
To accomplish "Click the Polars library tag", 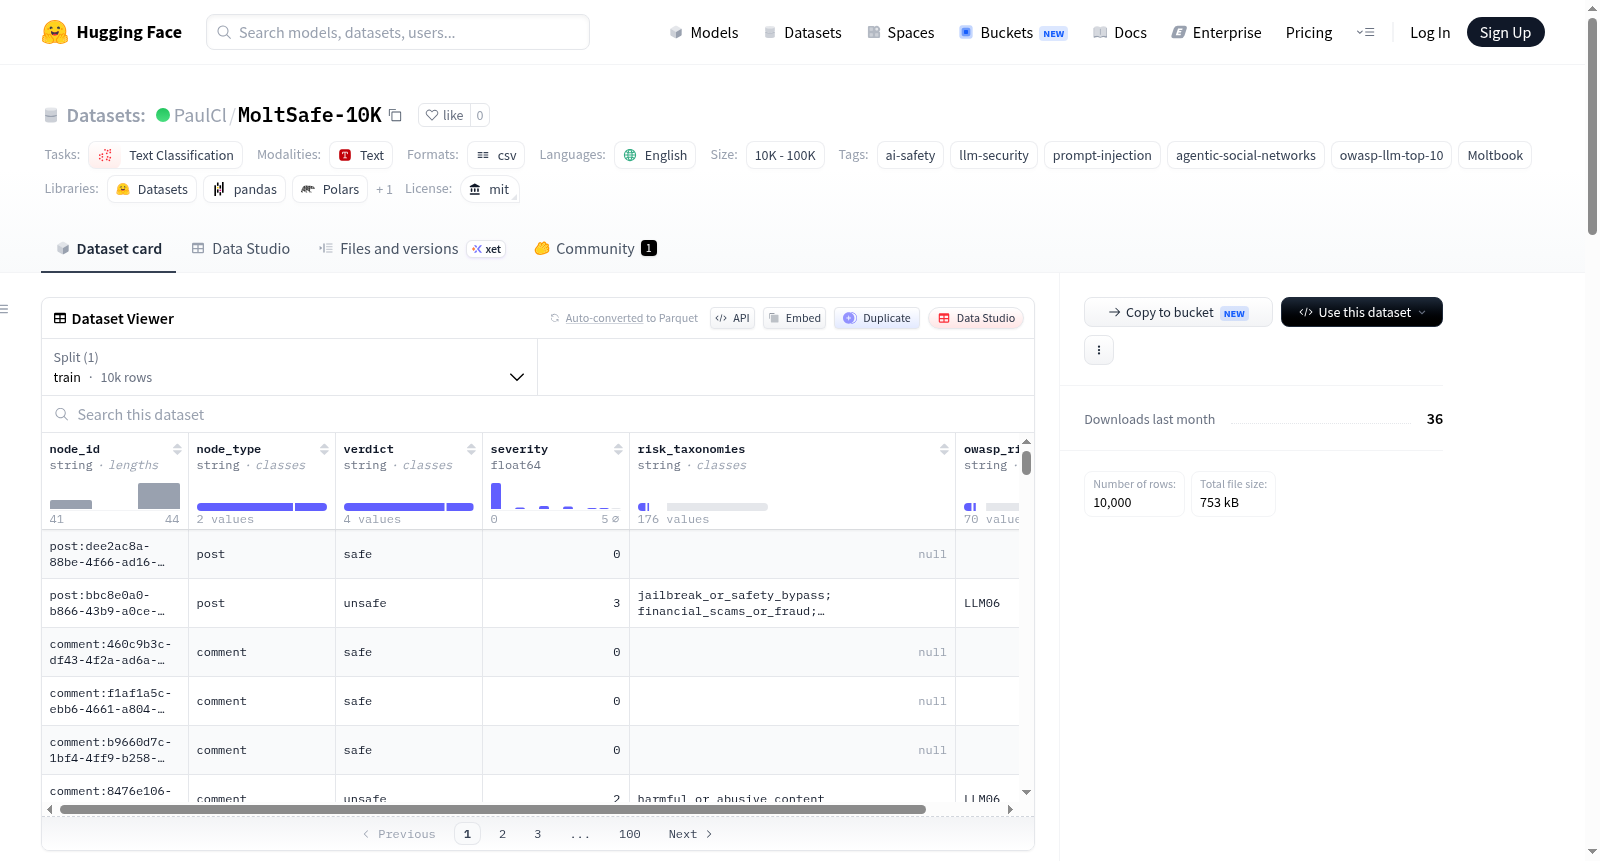I will coord(330,189).
